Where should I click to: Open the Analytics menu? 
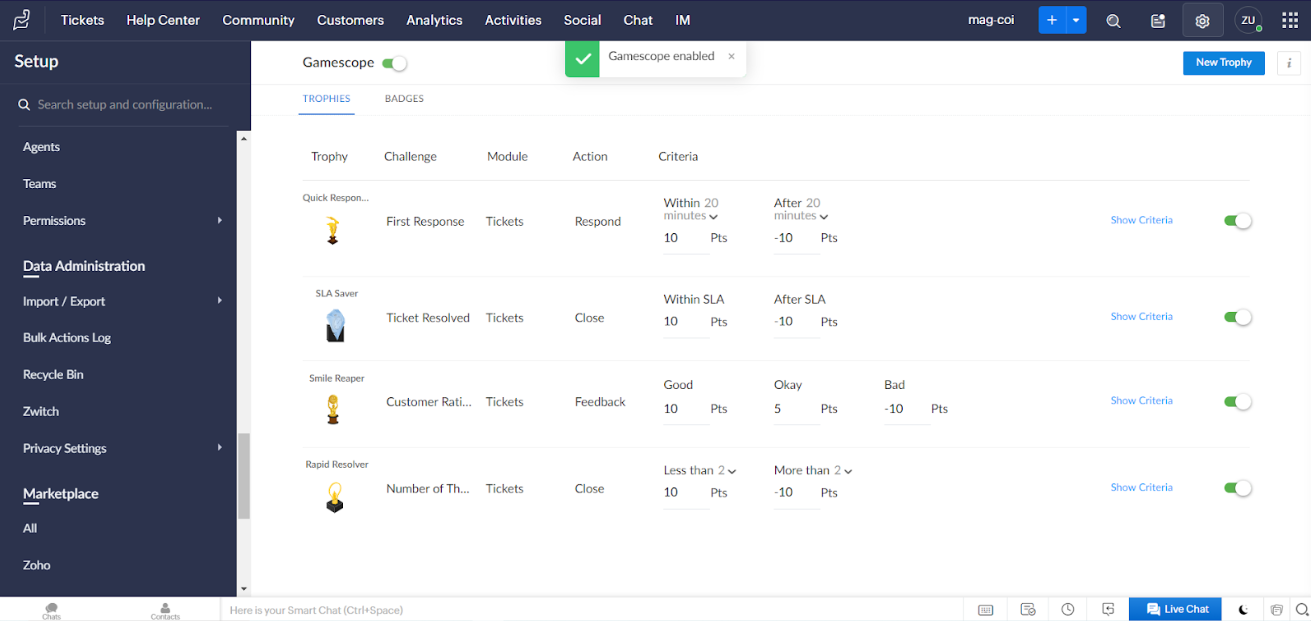click(x=434, y=20)
